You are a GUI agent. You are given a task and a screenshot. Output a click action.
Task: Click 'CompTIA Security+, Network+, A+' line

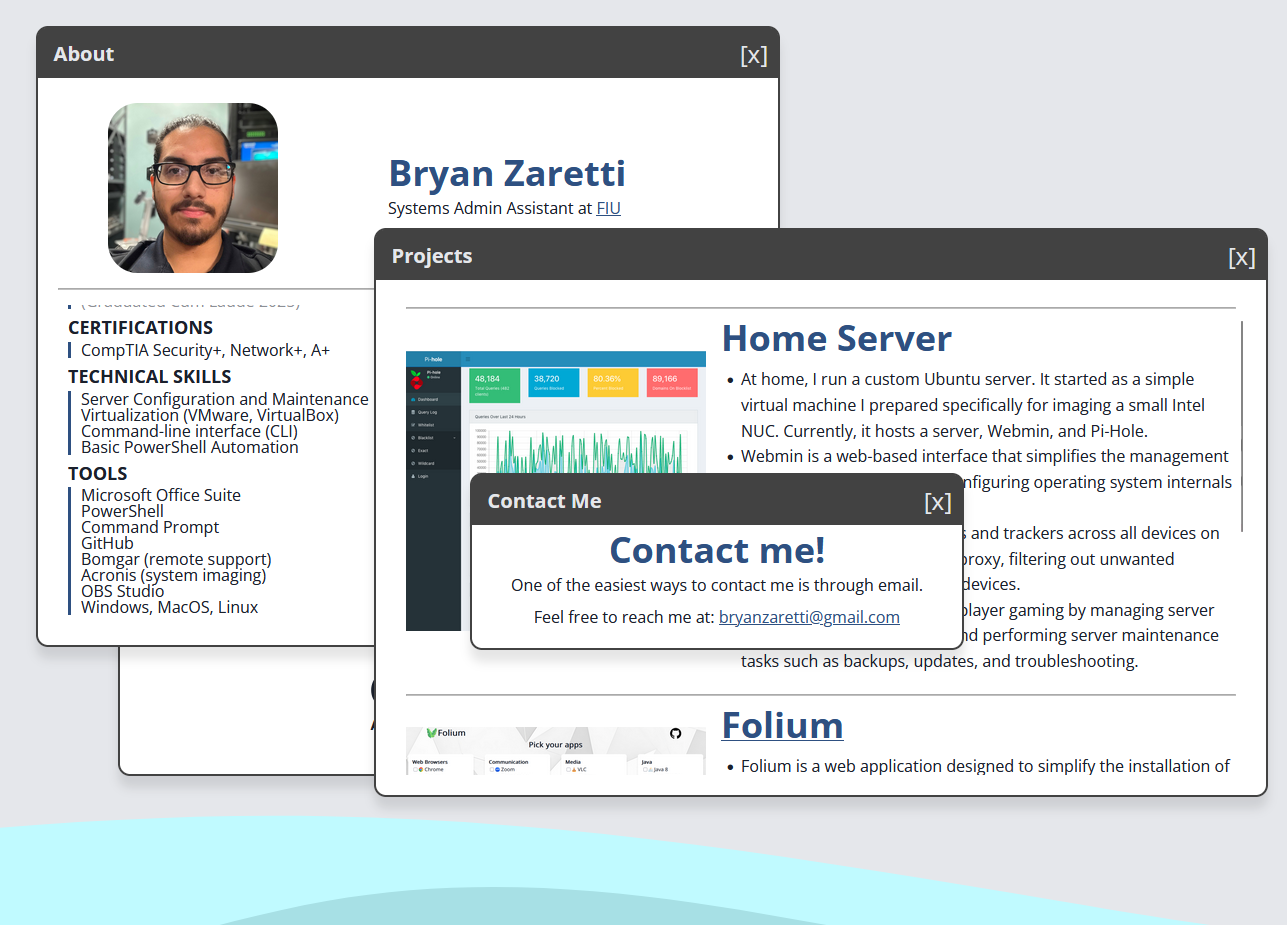(x=205, y=350)
